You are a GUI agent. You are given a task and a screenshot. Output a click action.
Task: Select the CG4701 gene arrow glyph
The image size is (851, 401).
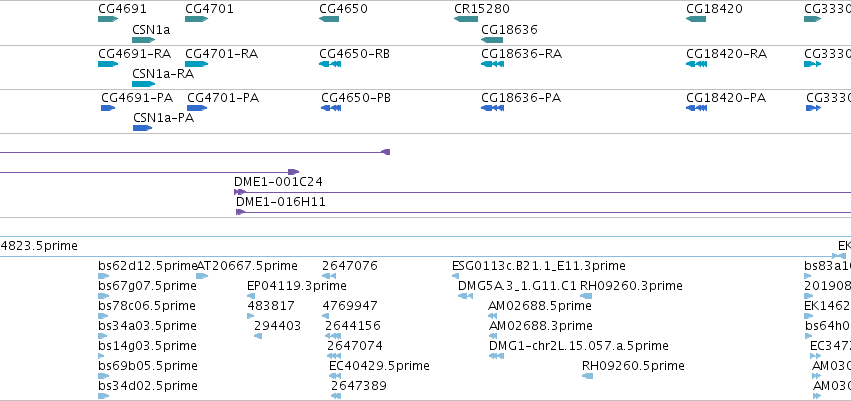click(196, 19)
